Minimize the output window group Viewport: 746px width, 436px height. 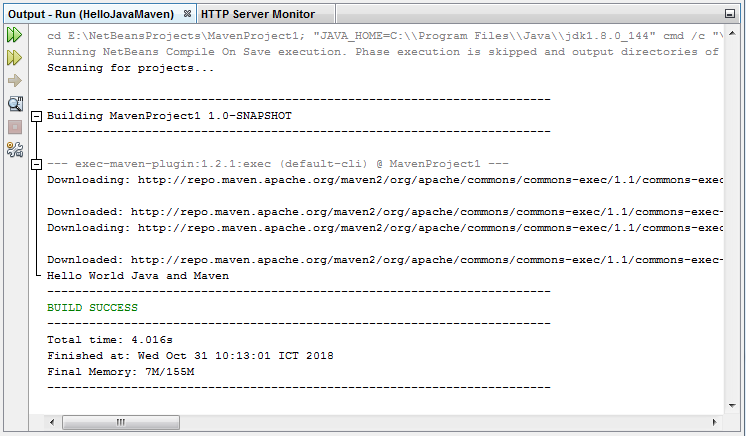pos(730,14)
